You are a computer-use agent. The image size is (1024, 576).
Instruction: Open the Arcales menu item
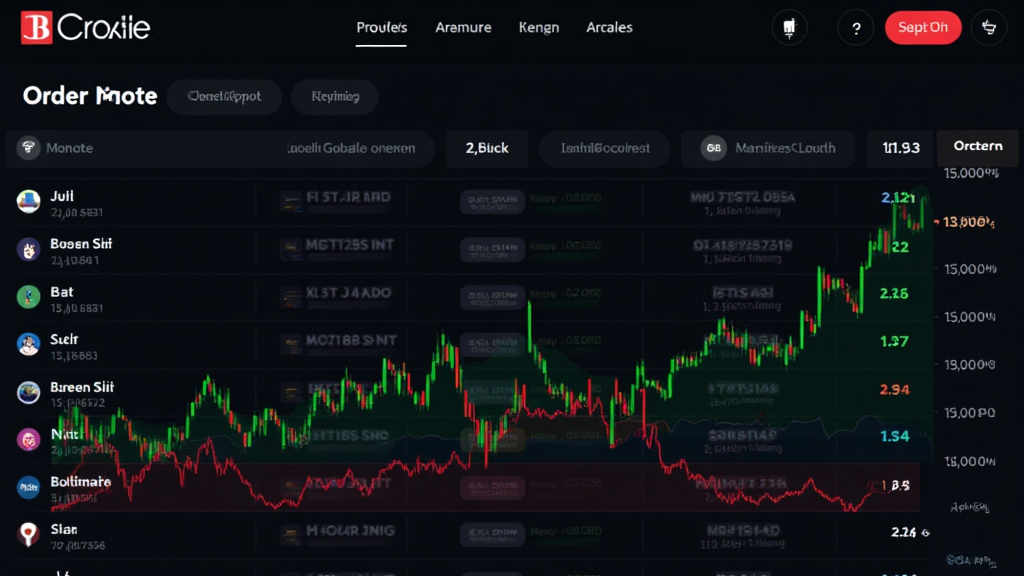(609, 27)
